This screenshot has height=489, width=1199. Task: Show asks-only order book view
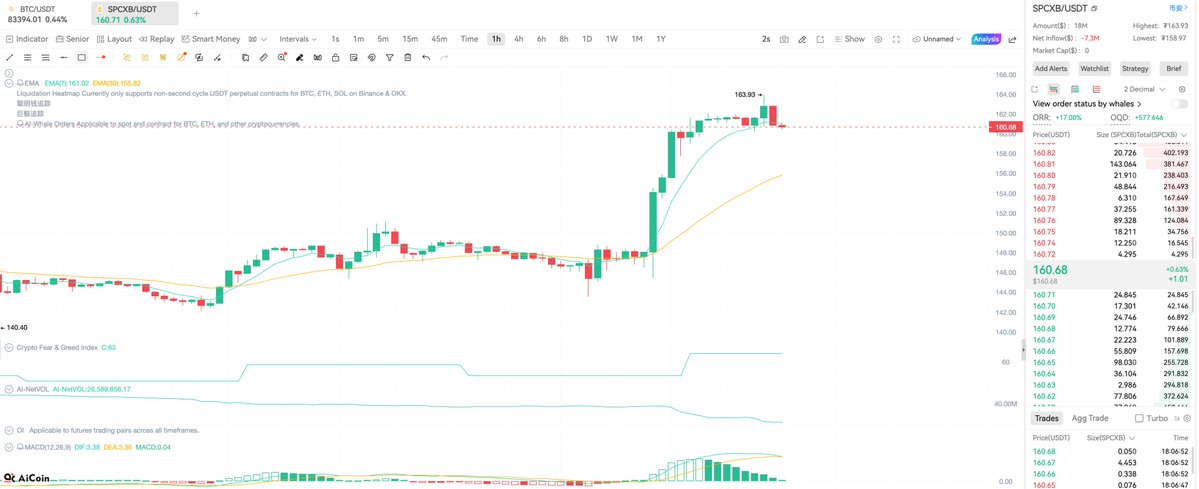(1096, 90)
